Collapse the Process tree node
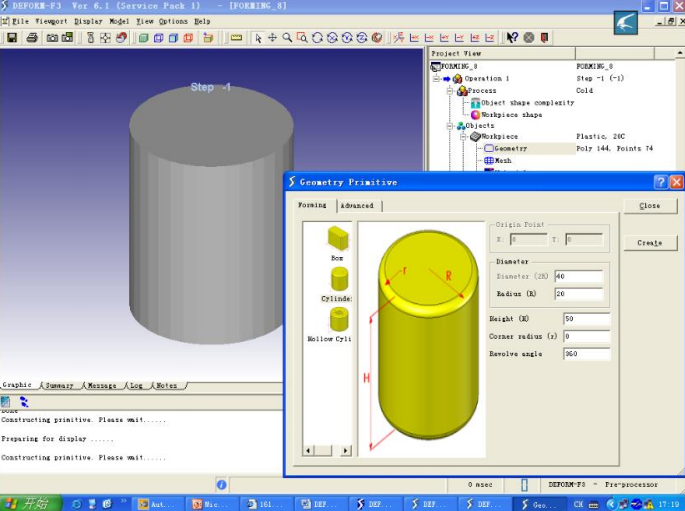Image resolution: width=685 pixels, height=511 pixels. [450, 91]
